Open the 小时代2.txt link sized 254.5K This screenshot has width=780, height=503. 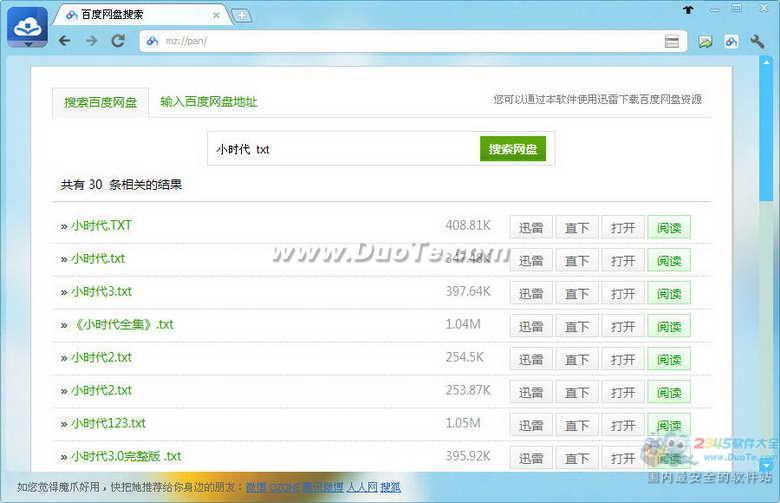(x=101, y=357)
